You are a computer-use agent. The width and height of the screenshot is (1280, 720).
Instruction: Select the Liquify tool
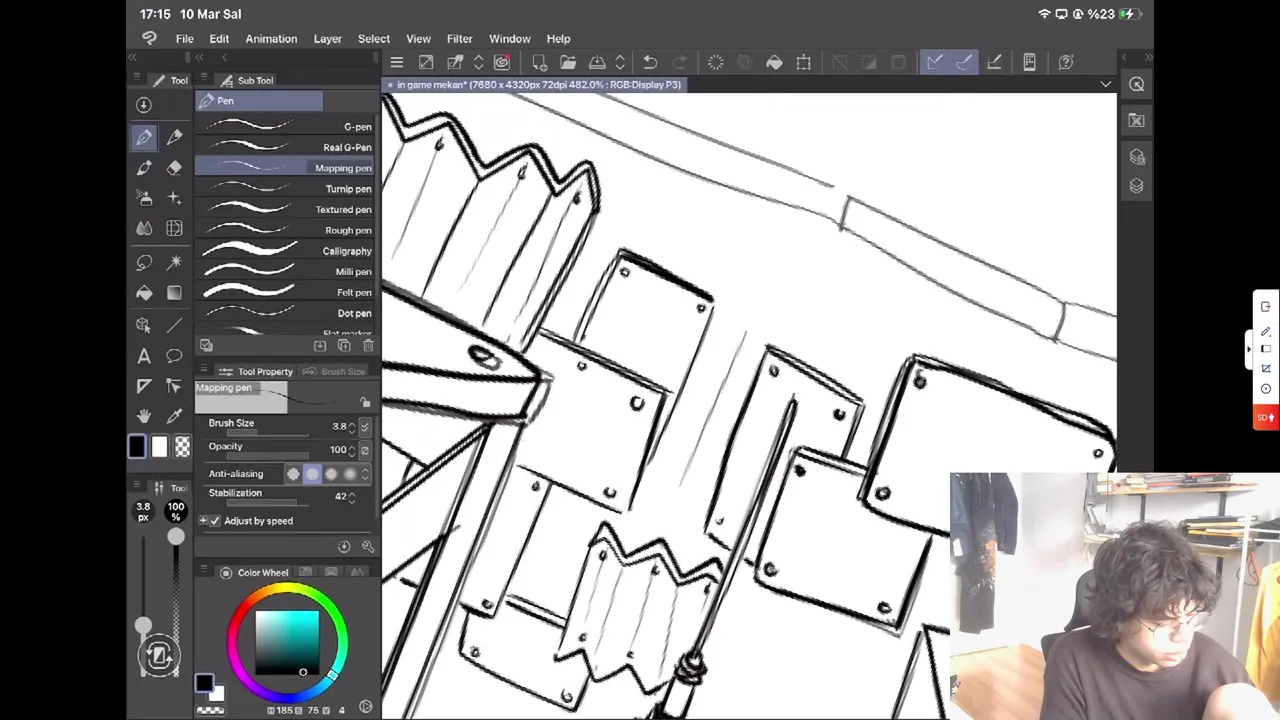coord(174,229)
